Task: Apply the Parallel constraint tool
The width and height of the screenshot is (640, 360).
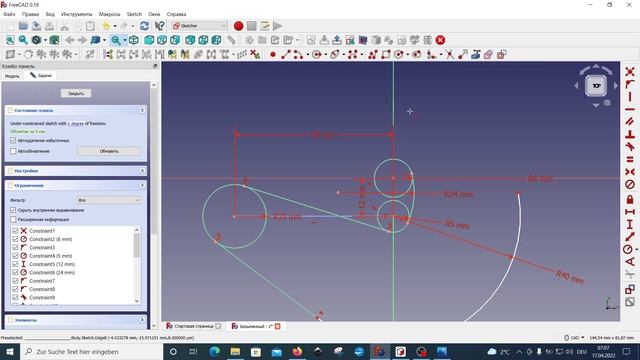Action: point(630,122)
